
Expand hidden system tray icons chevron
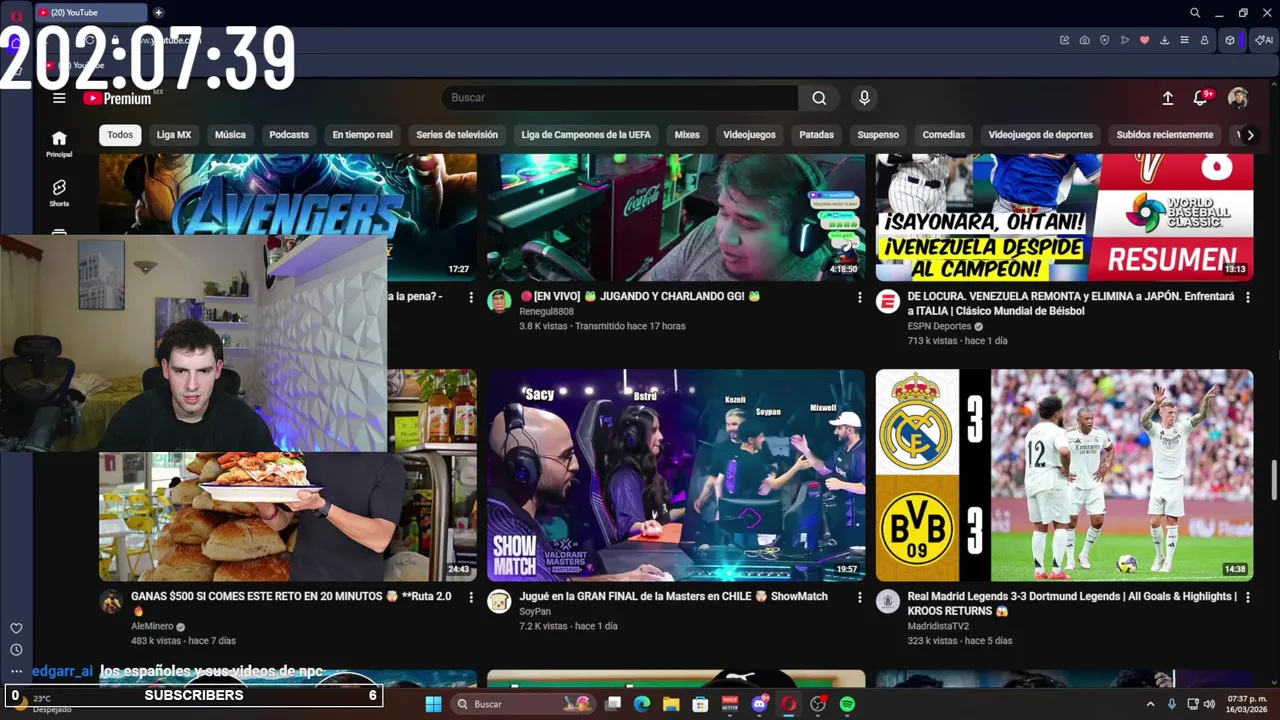click(x=1150, y=704)
